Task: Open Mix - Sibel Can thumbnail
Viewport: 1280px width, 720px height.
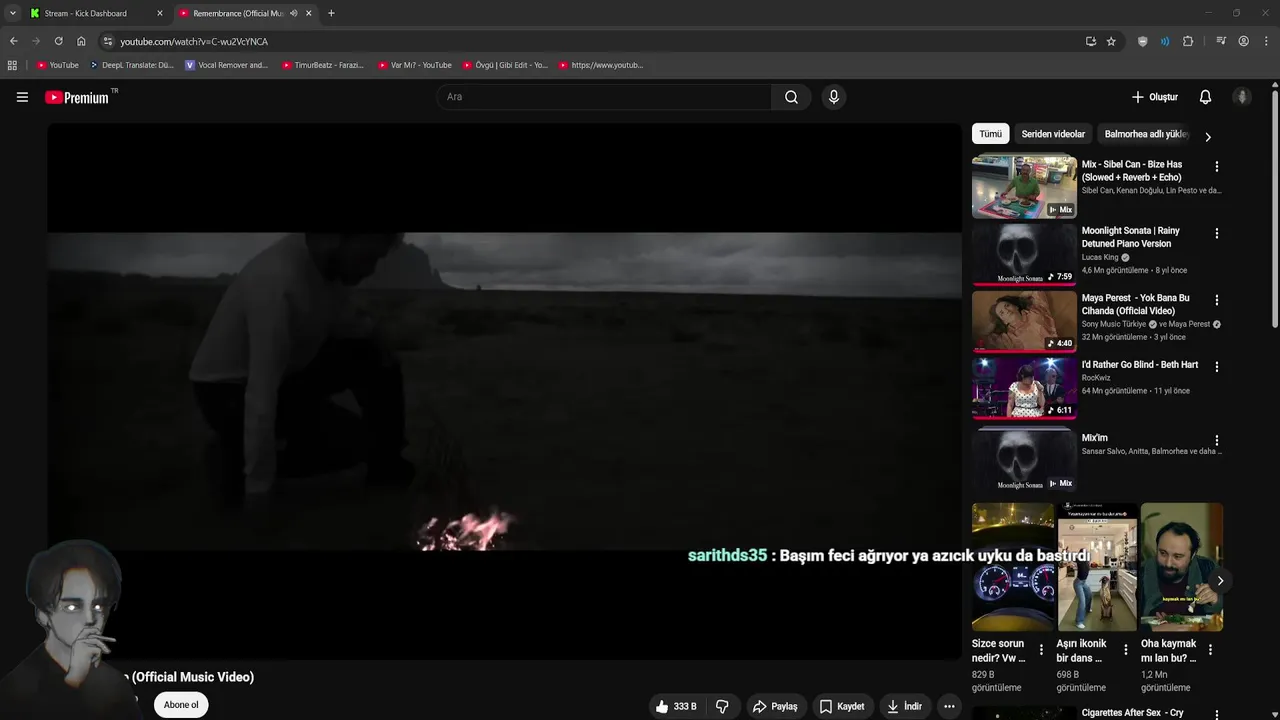Action: tap(1024, 186)
